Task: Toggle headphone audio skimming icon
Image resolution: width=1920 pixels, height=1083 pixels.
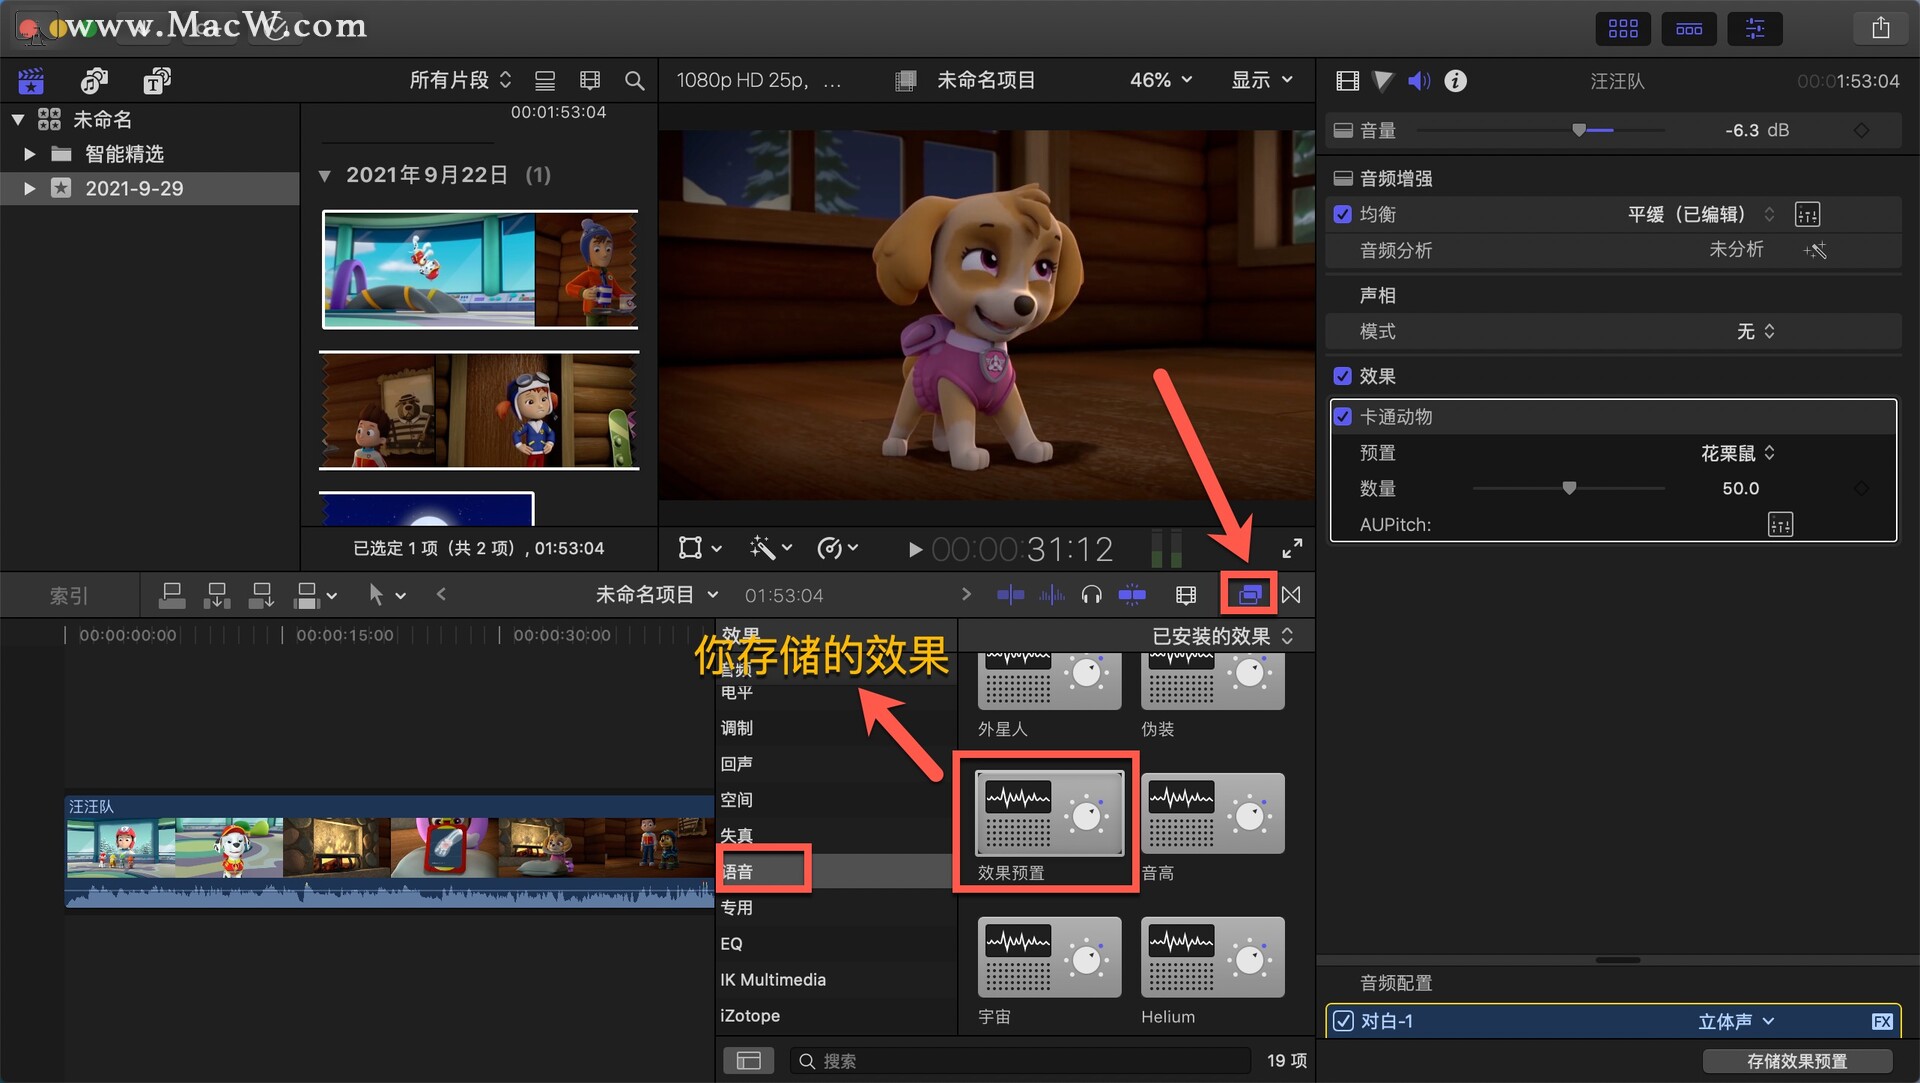Action: click(1091, 595)
